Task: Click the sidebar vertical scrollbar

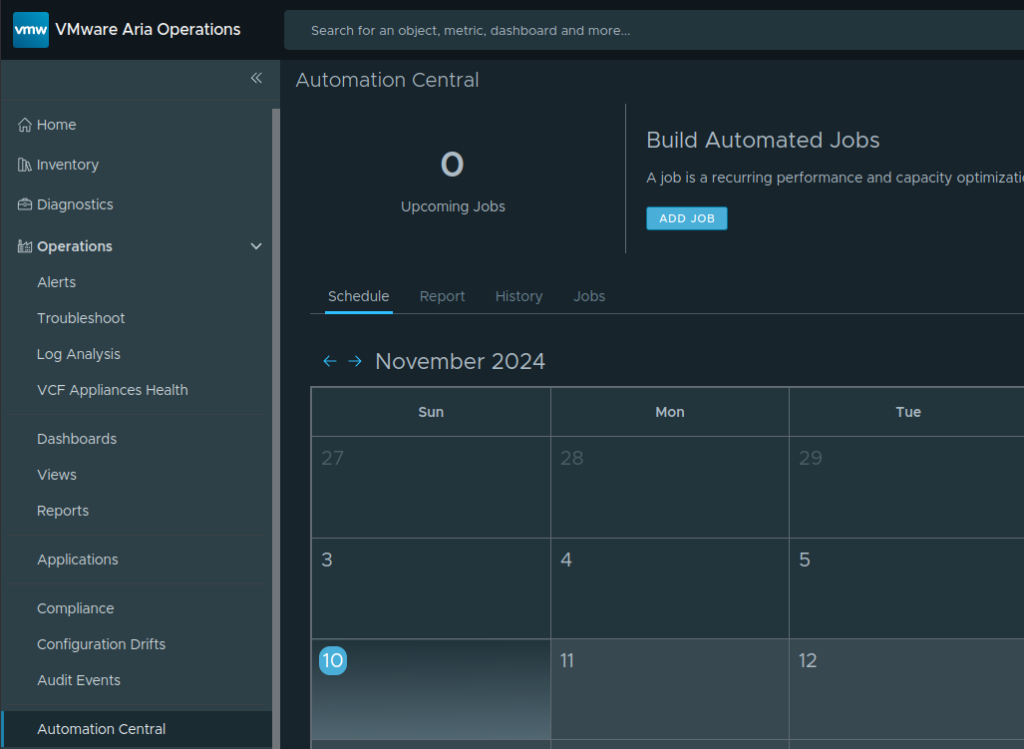Action: pos(276,428)
